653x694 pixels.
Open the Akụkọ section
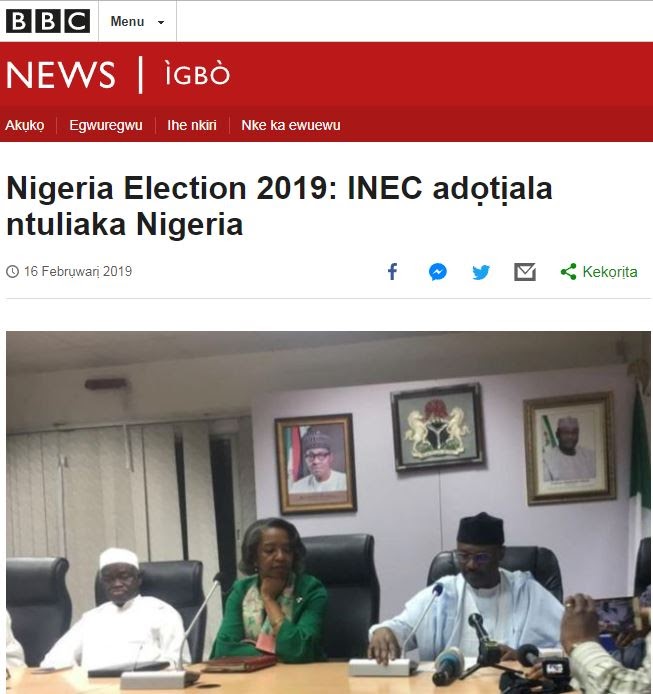point(25,125)
